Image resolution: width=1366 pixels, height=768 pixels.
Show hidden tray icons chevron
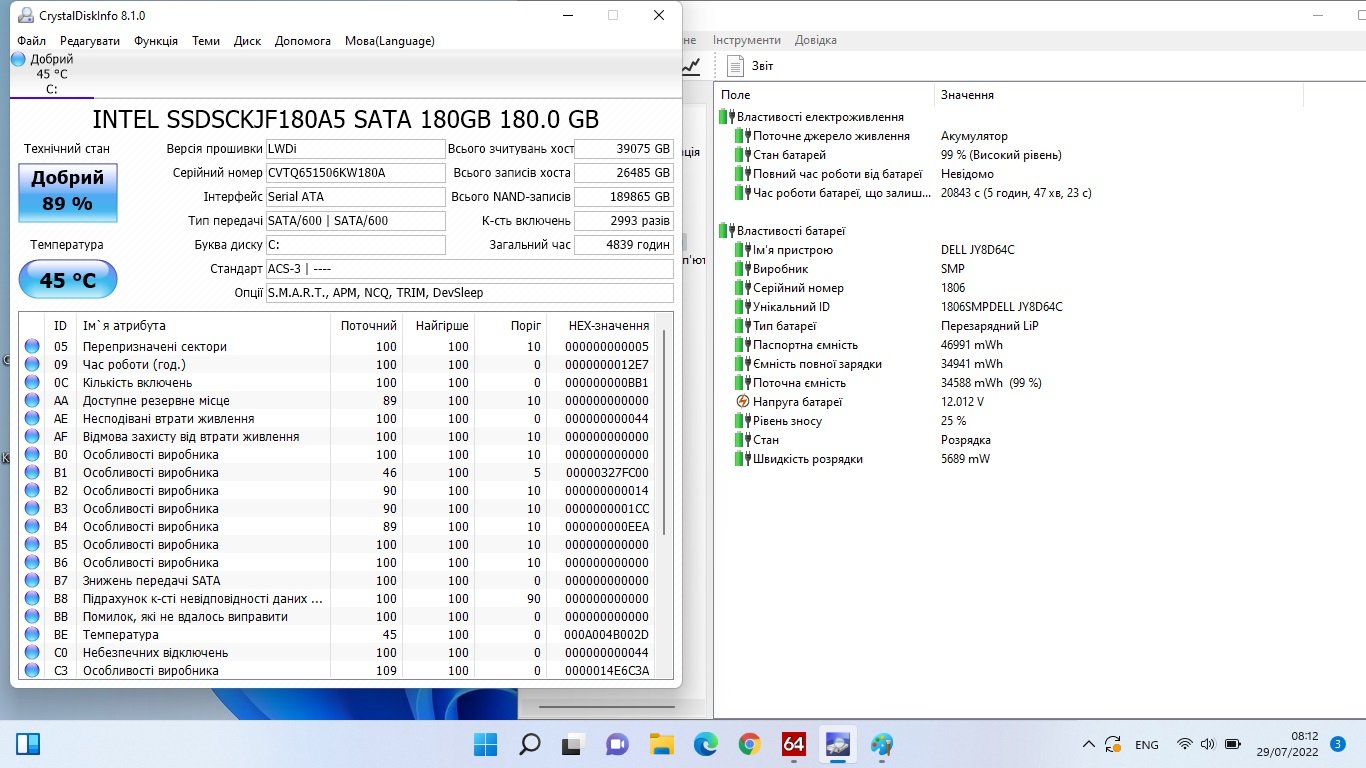point(1089,745)
